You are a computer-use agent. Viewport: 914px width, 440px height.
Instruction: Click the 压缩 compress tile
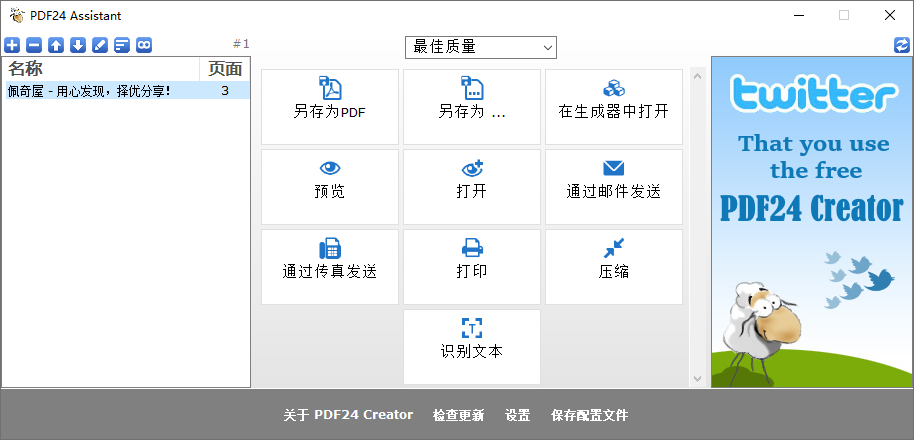click(x=614, y=267)
